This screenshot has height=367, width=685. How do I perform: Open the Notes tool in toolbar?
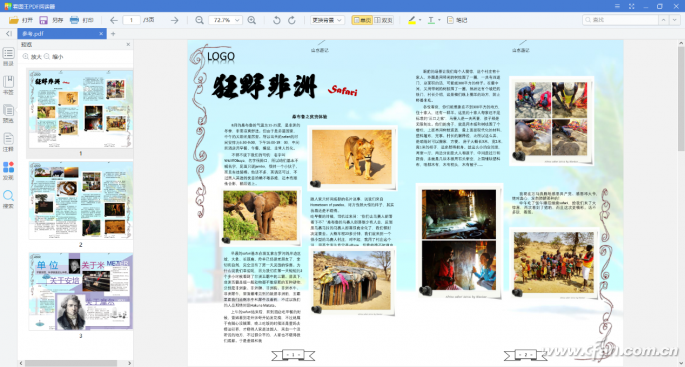(x=457, y=20)
